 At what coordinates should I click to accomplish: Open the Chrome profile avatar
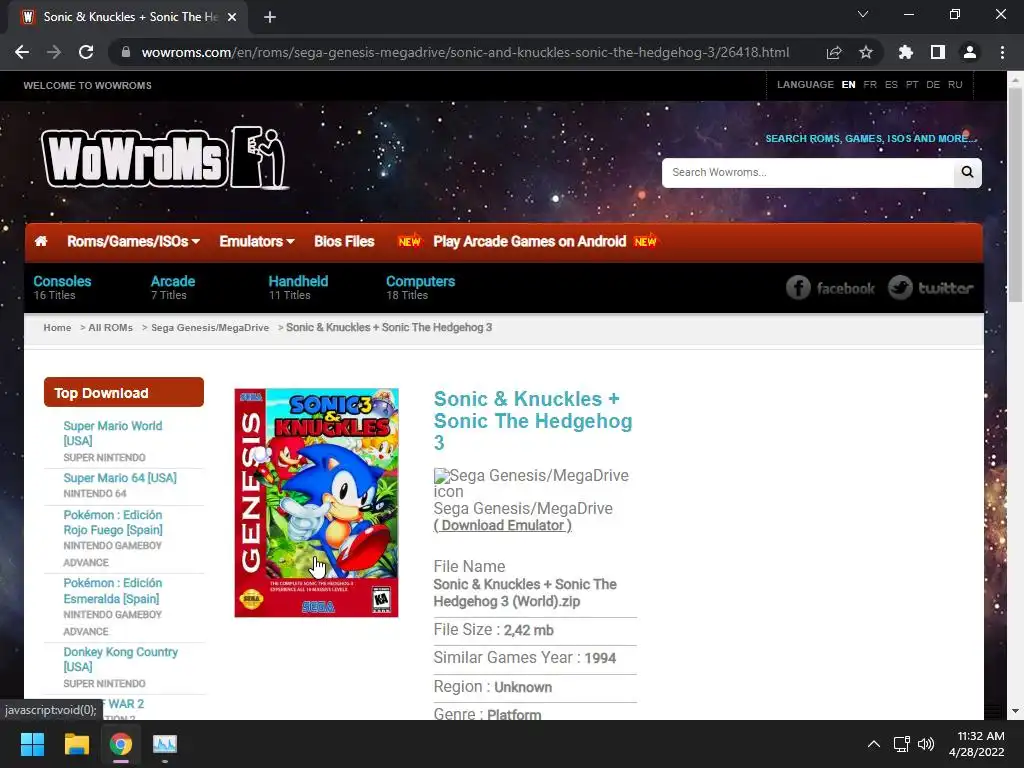[970, 52]
